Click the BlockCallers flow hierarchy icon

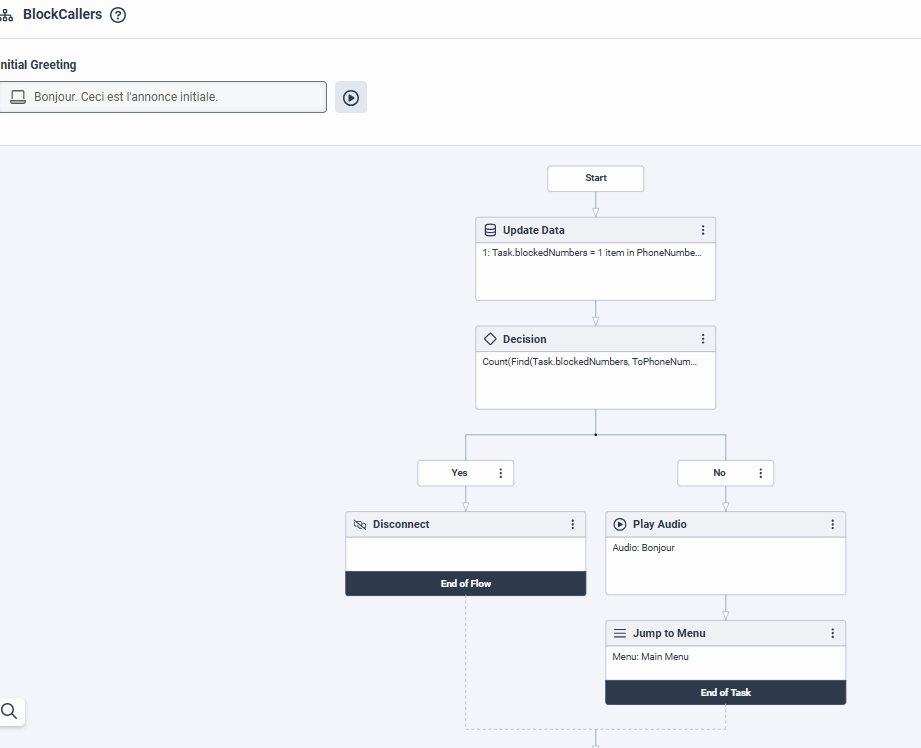6,15
